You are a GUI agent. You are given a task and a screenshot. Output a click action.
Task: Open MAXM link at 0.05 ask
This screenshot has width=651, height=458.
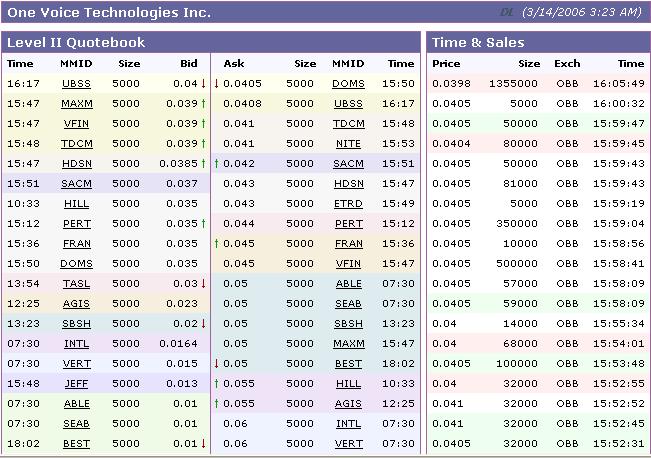point(349,343)
